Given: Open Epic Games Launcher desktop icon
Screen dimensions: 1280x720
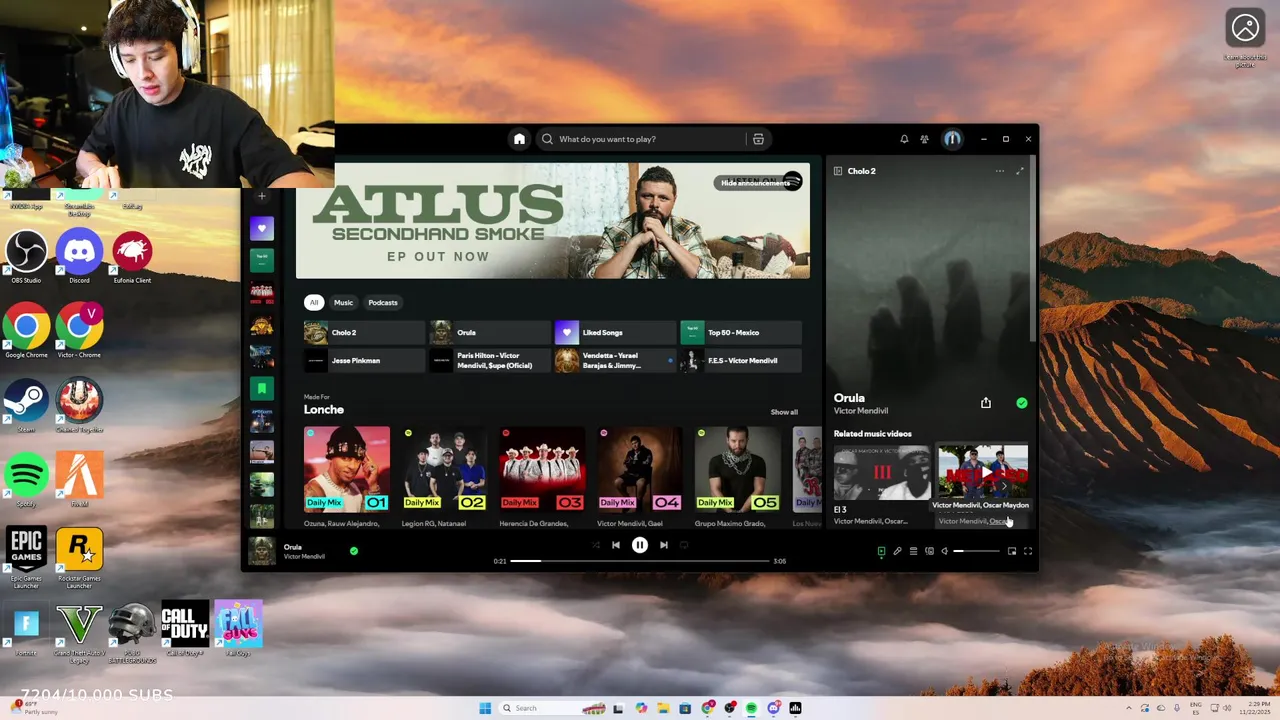Looking at the screenshot, I should 26,556.
